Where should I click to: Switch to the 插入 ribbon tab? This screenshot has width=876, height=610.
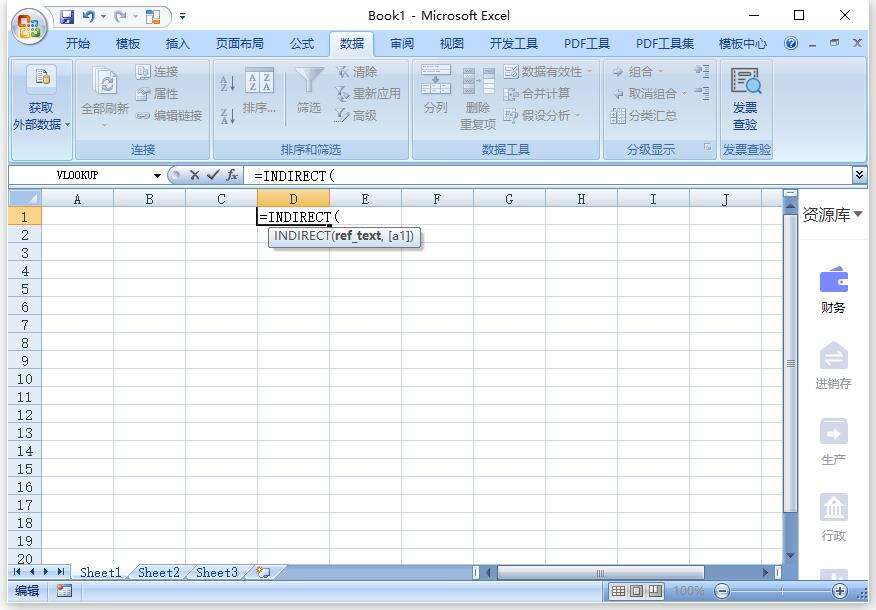[178, 44]
